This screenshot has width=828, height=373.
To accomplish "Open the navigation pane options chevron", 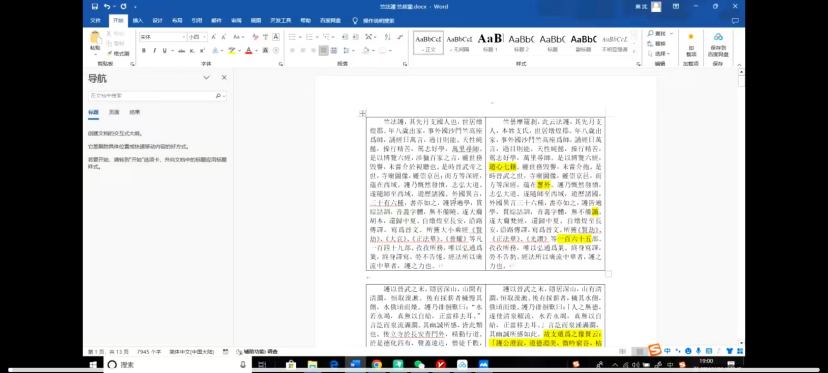I will (206, 78).
